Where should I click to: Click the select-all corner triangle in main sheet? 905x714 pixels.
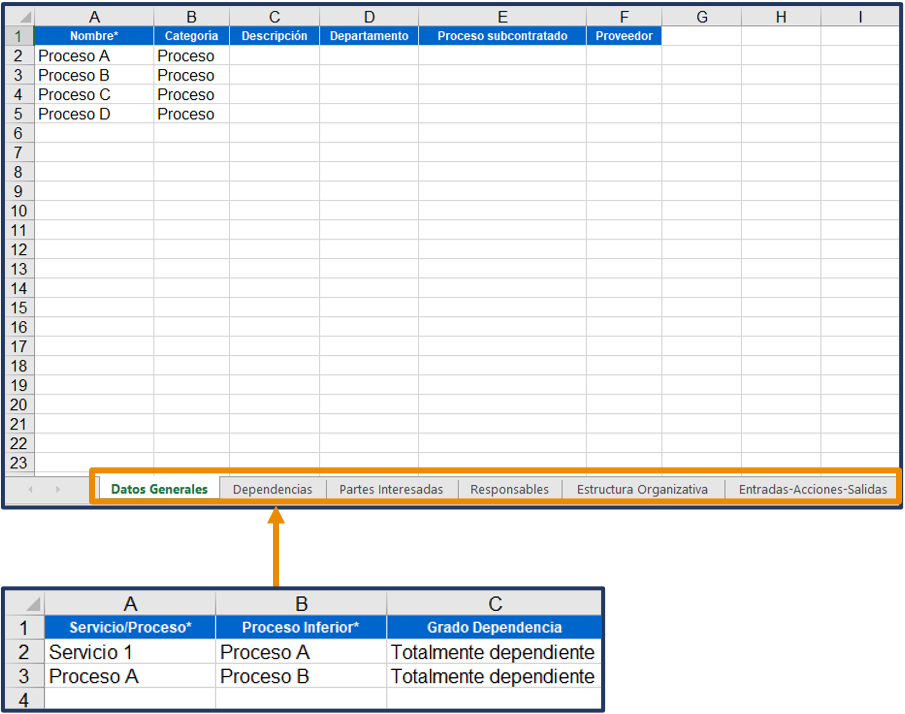(x=24, y=18)
